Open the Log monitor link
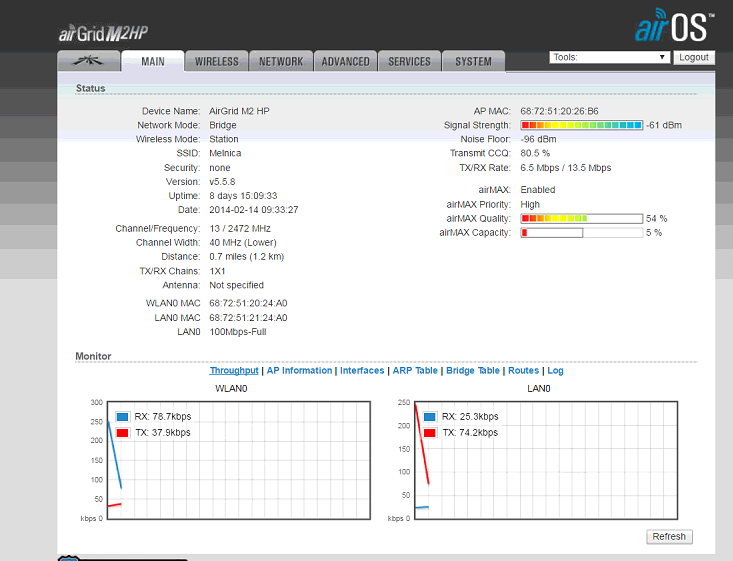 coord(555,370)
